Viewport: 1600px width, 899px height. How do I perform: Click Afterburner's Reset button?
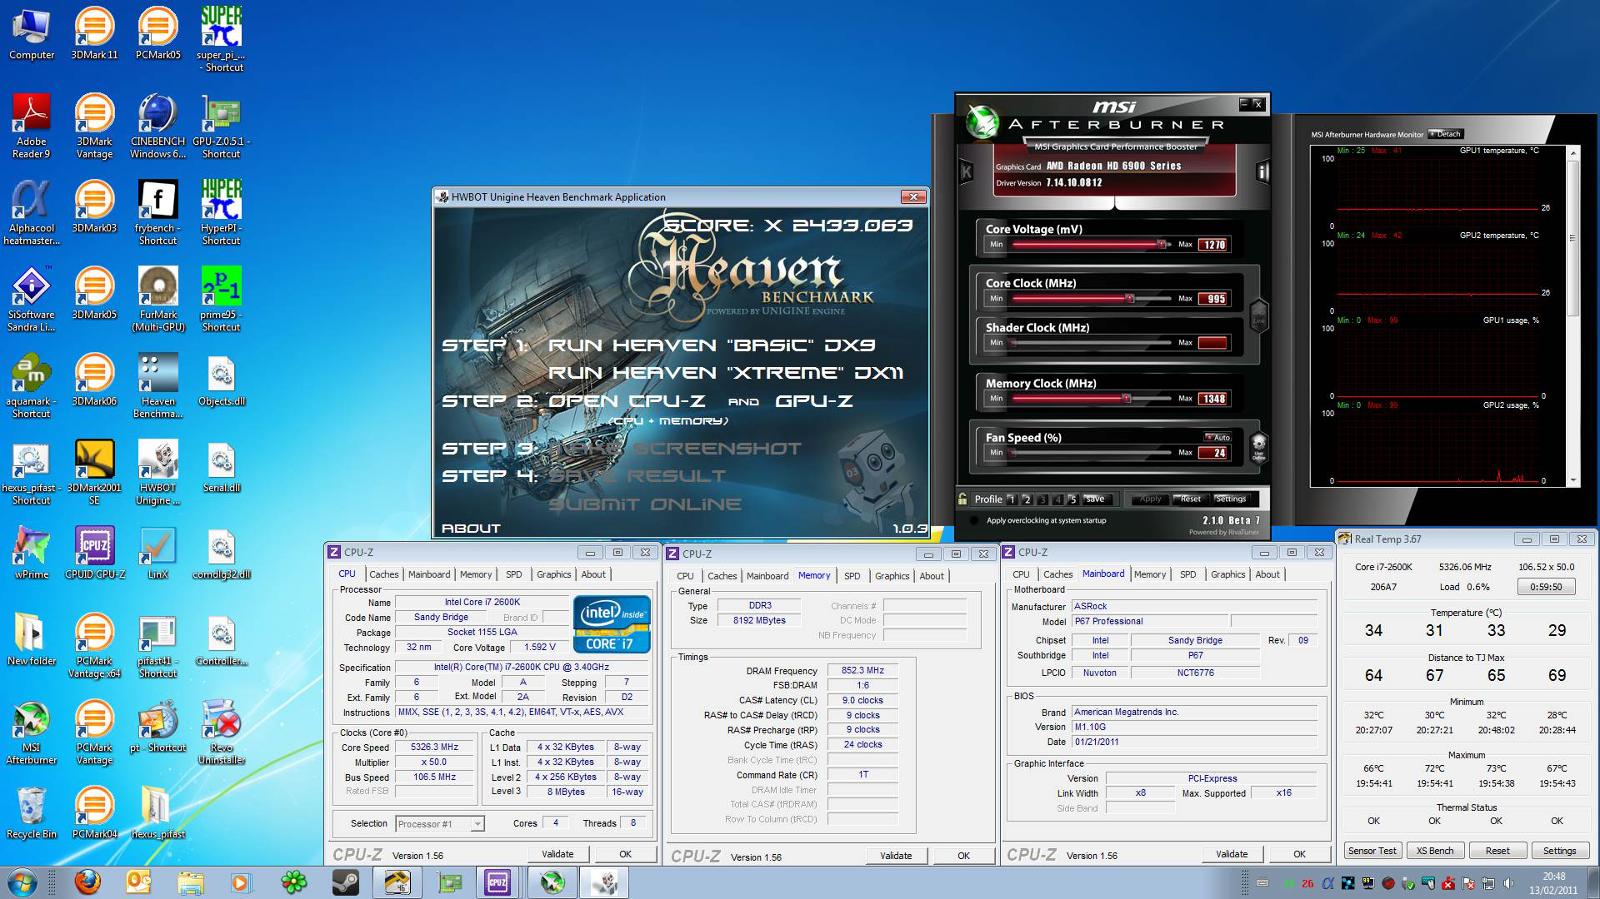[x=1190, y=499]
